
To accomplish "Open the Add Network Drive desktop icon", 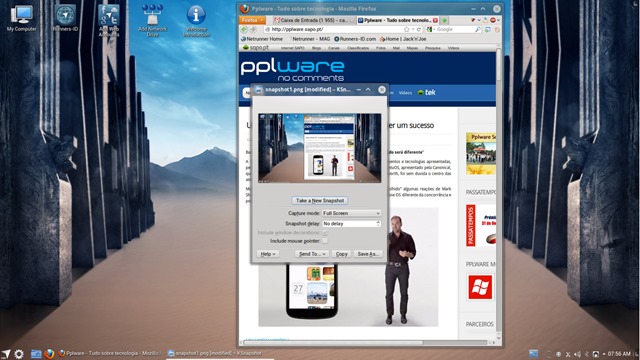I will (152, 20).
